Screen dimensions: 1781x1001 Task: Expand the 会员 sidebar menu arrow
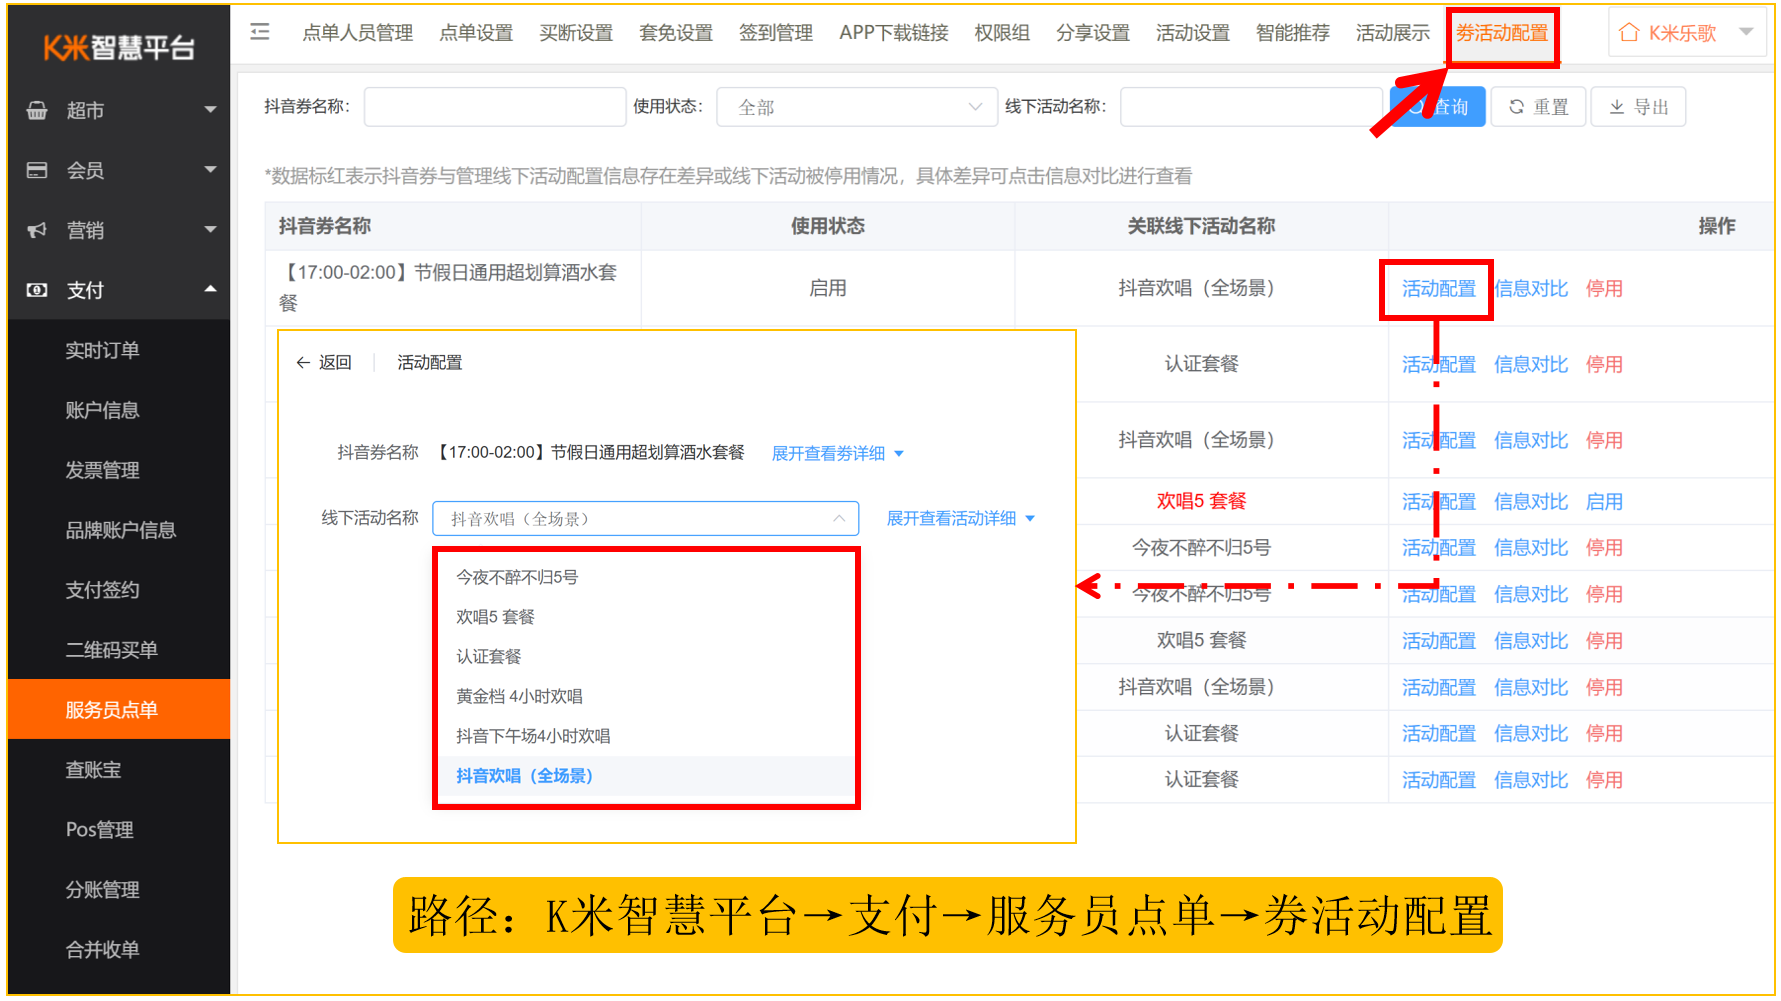tap(210, 170)
